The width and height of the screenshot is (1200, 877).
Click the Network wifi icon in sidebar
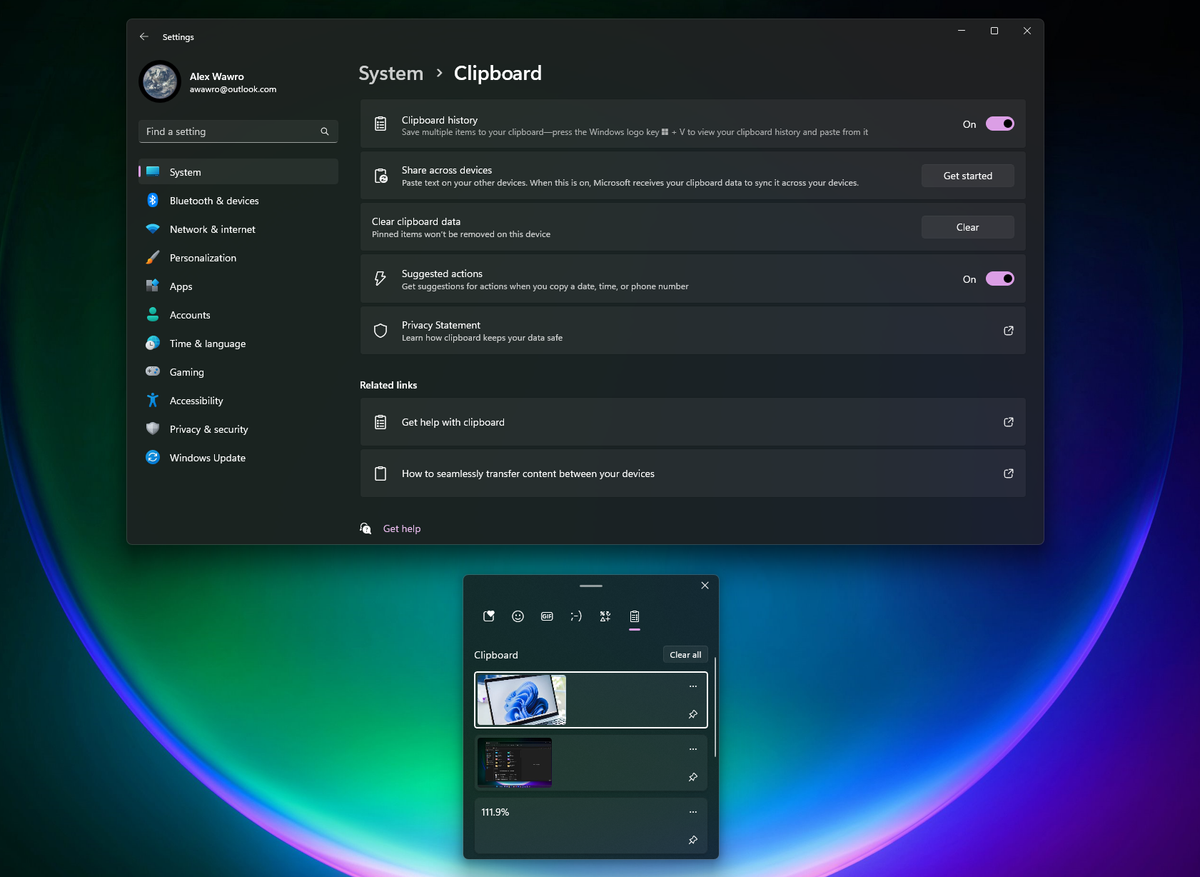click(x=152, y=229)
